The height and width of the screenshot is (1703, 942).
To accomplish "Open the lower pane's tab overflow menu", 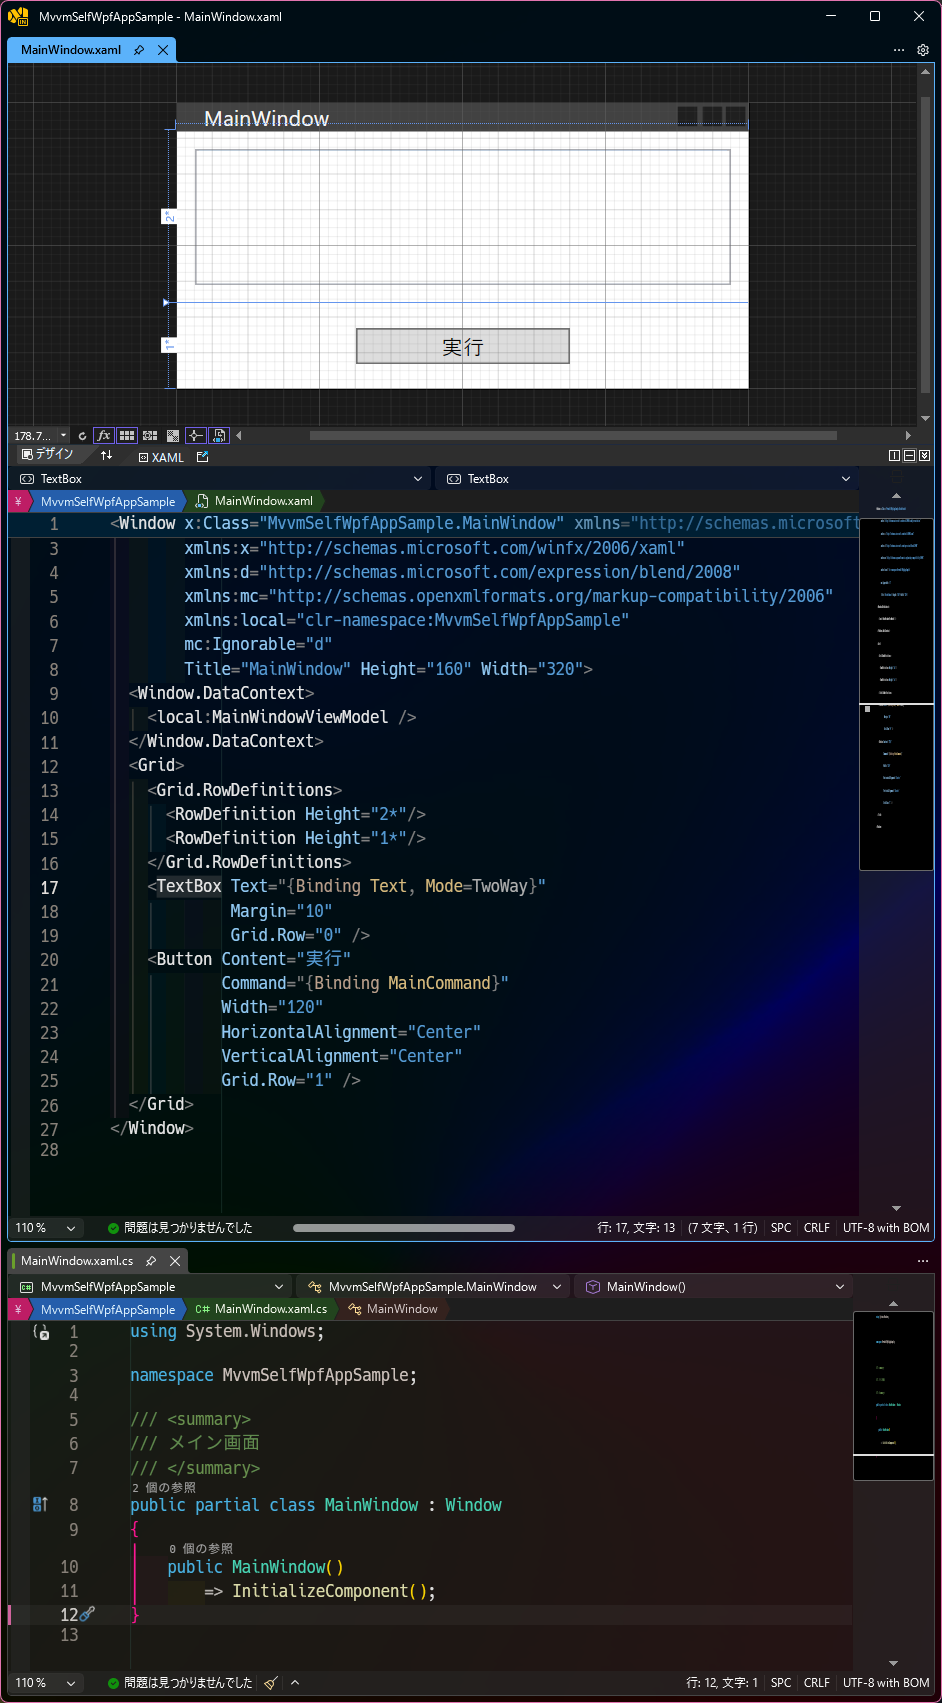I will click(923, 1261).
